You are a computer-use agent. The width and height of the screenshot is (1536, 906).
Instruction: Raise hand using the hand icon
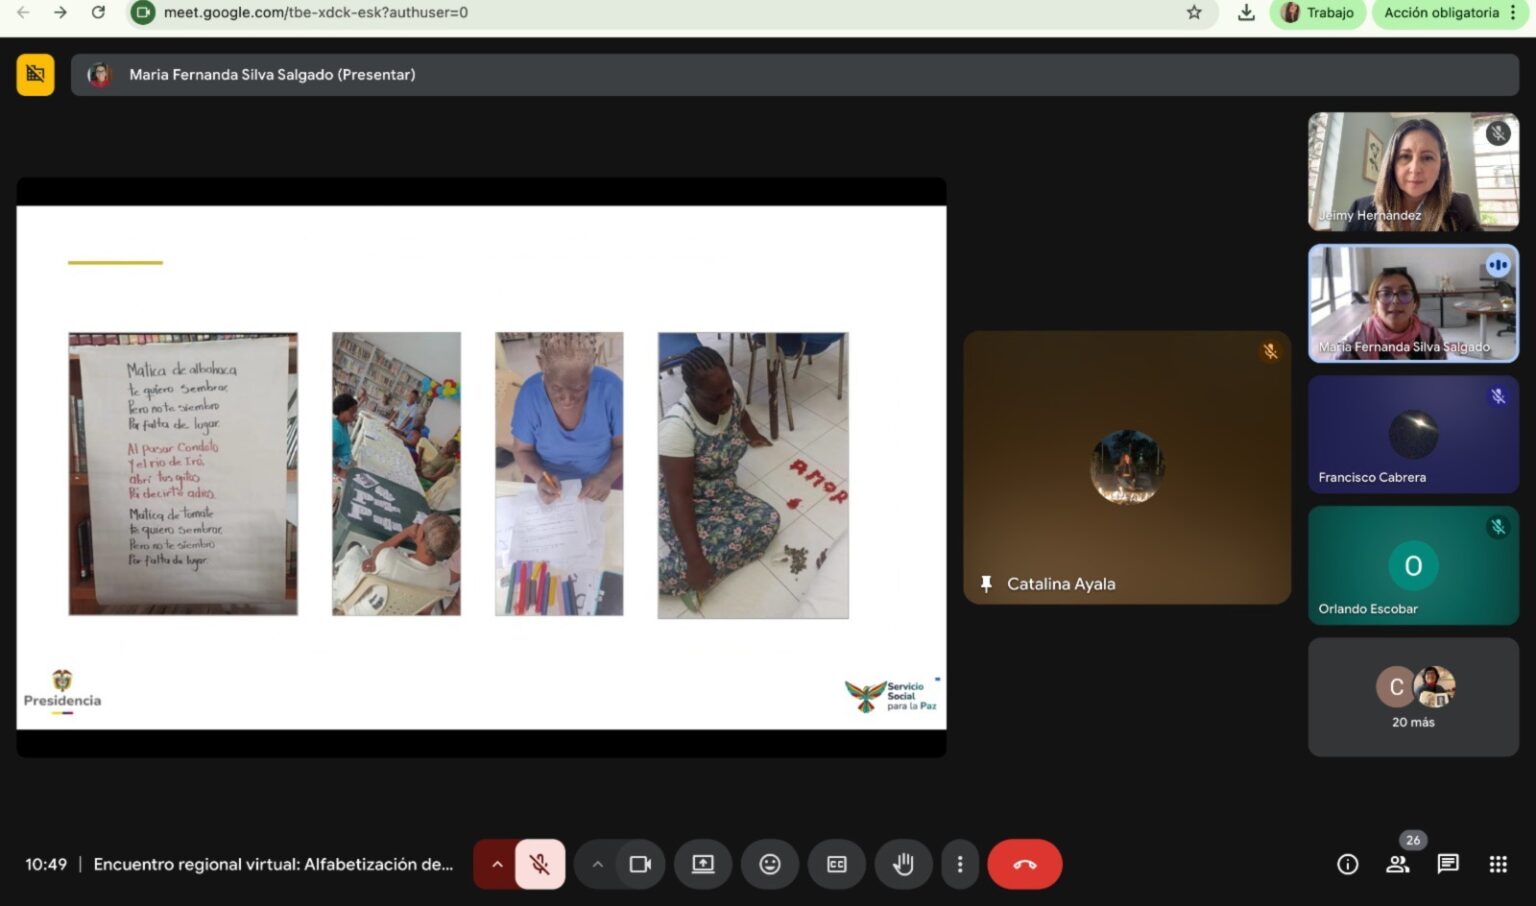[x=903, y=864]
